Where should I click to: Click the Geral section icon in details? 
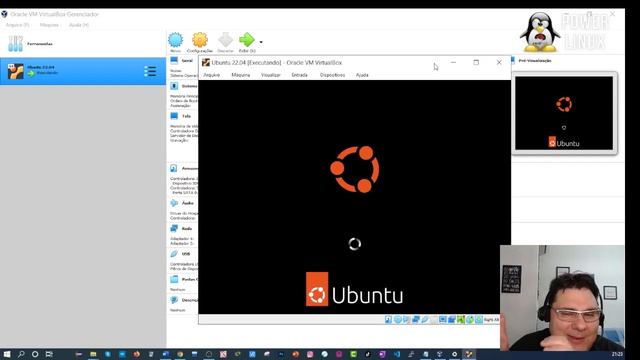(174, 60)
